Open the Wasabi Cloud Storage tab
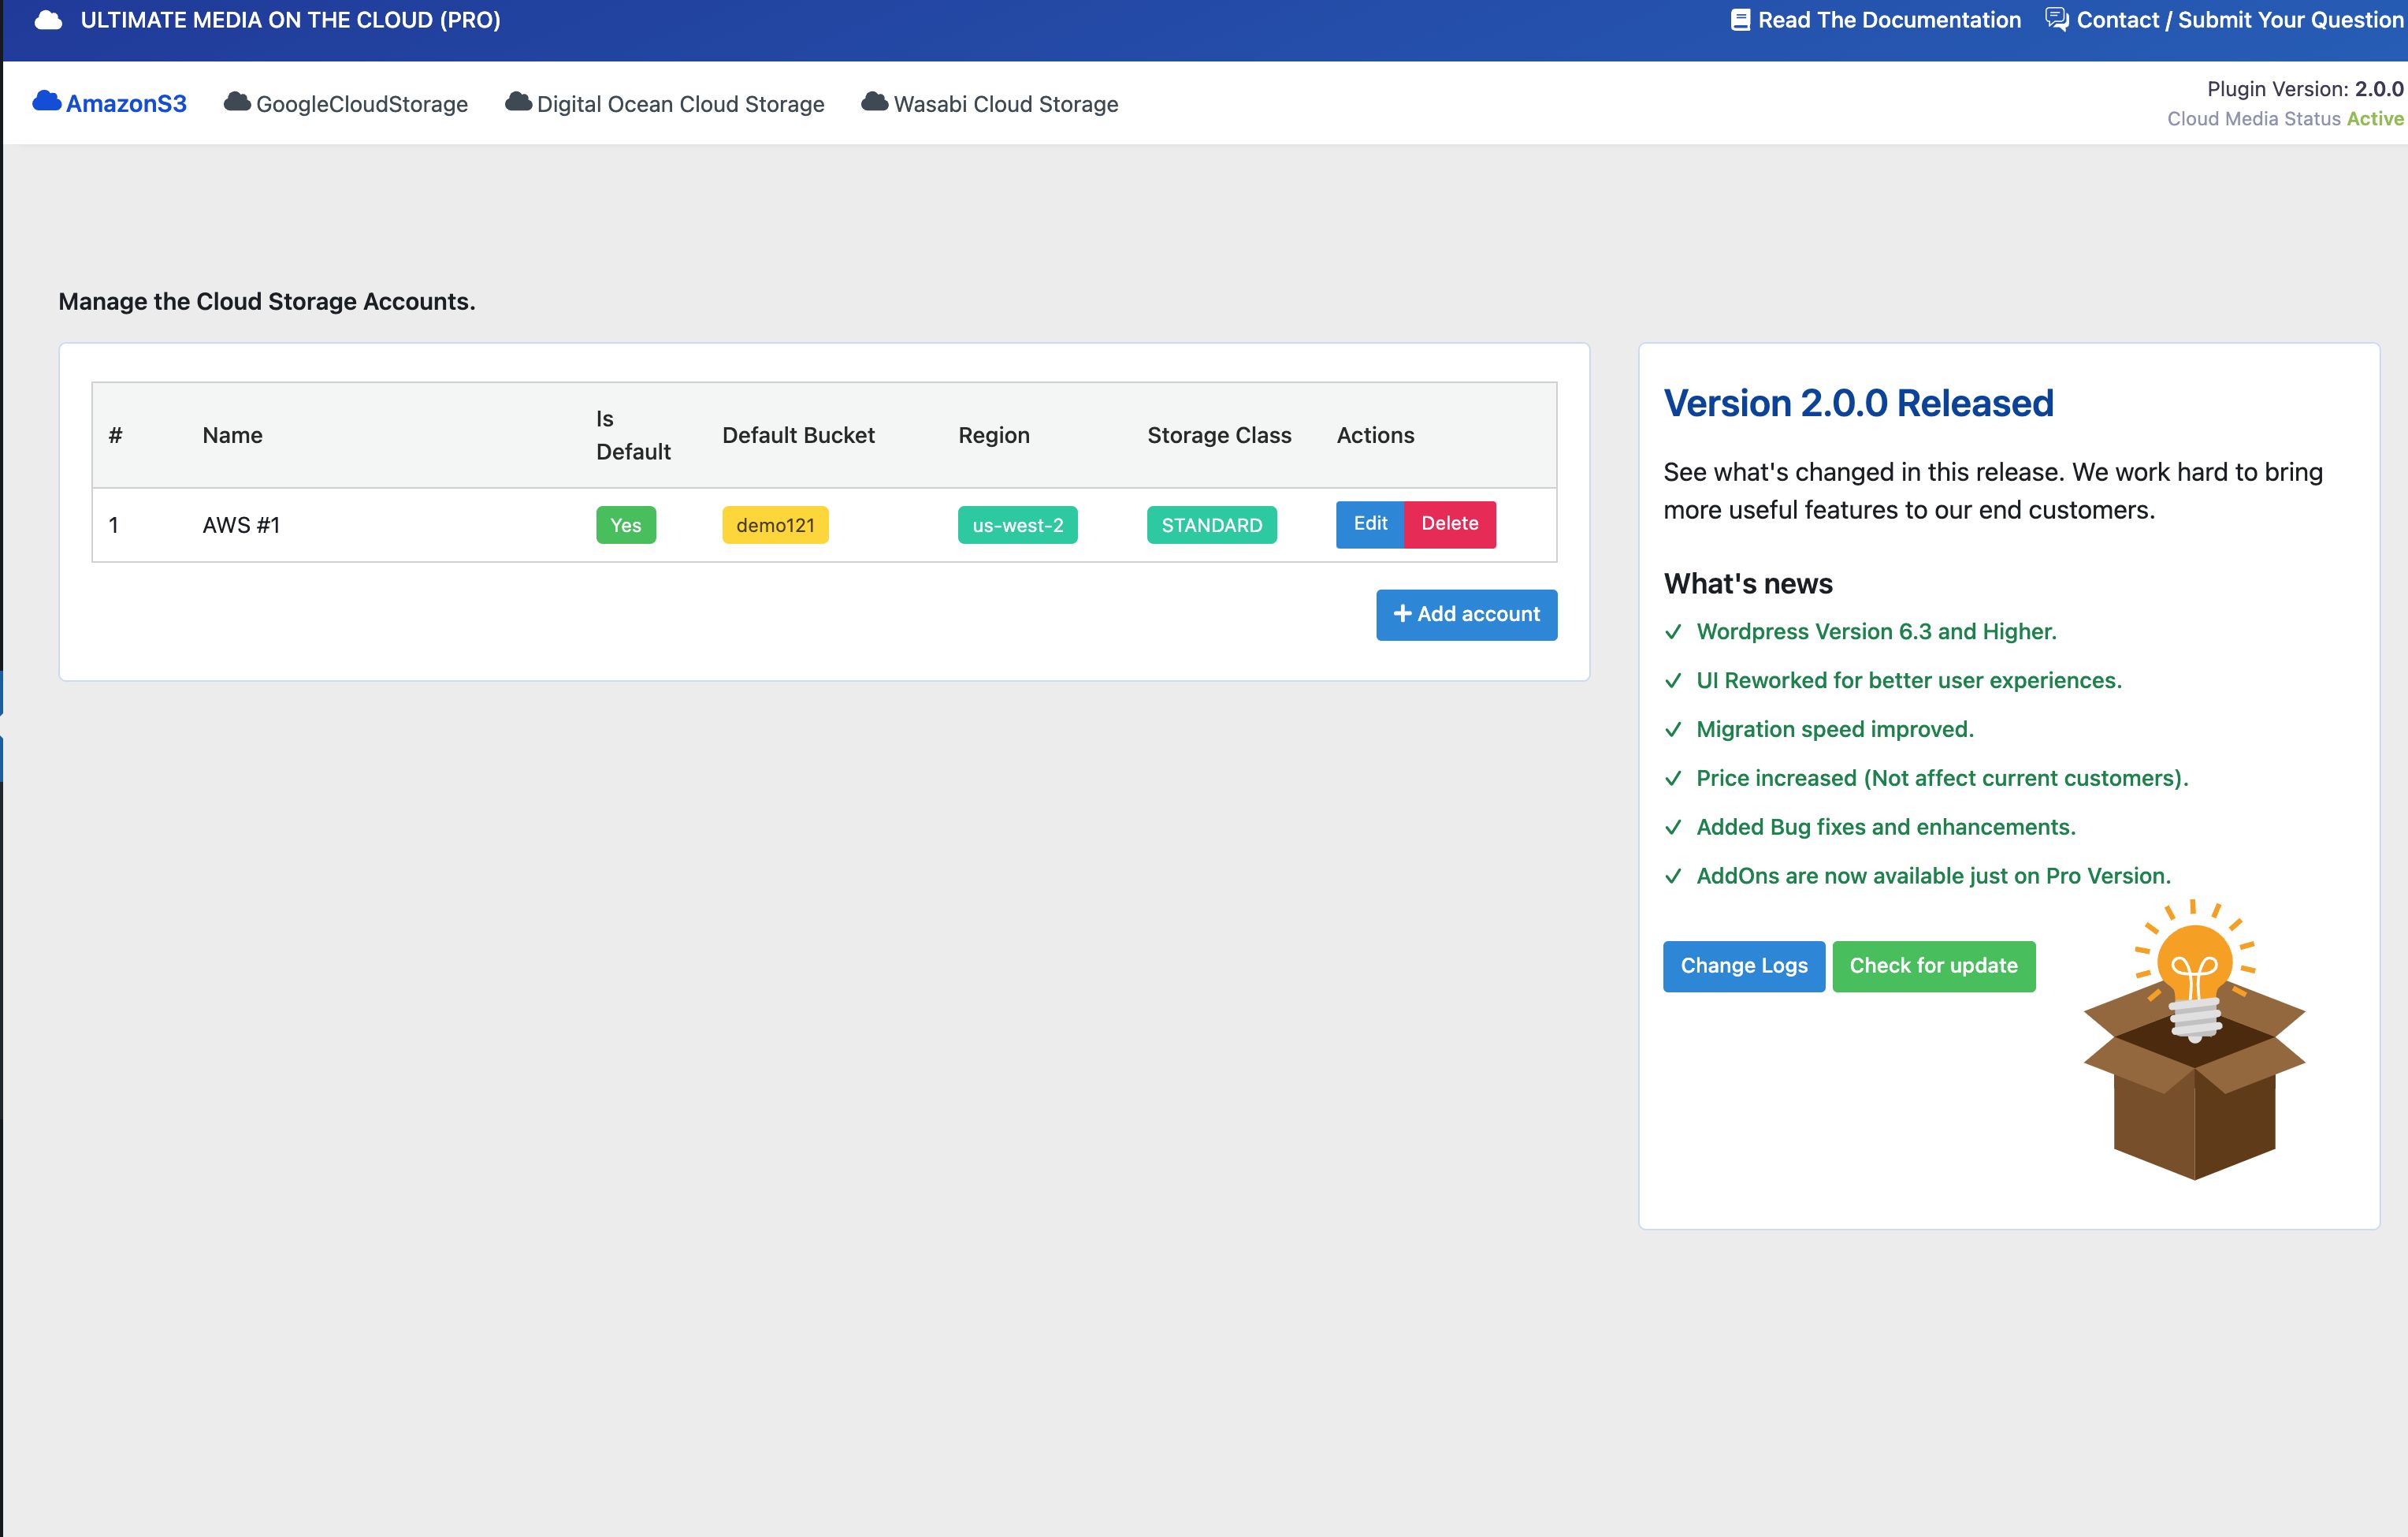The image size is (2408, 1537). click(1005, 104)
